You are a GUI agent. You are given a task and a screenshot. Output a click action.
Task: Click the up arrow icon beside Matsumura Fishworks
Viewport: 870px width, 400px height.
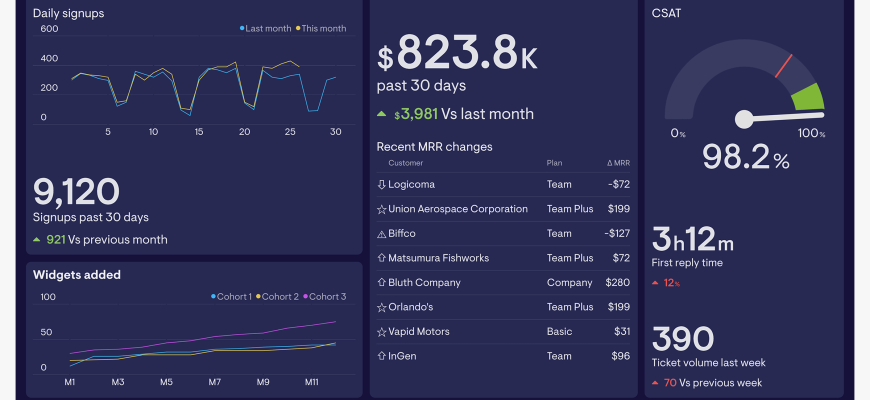381,258
